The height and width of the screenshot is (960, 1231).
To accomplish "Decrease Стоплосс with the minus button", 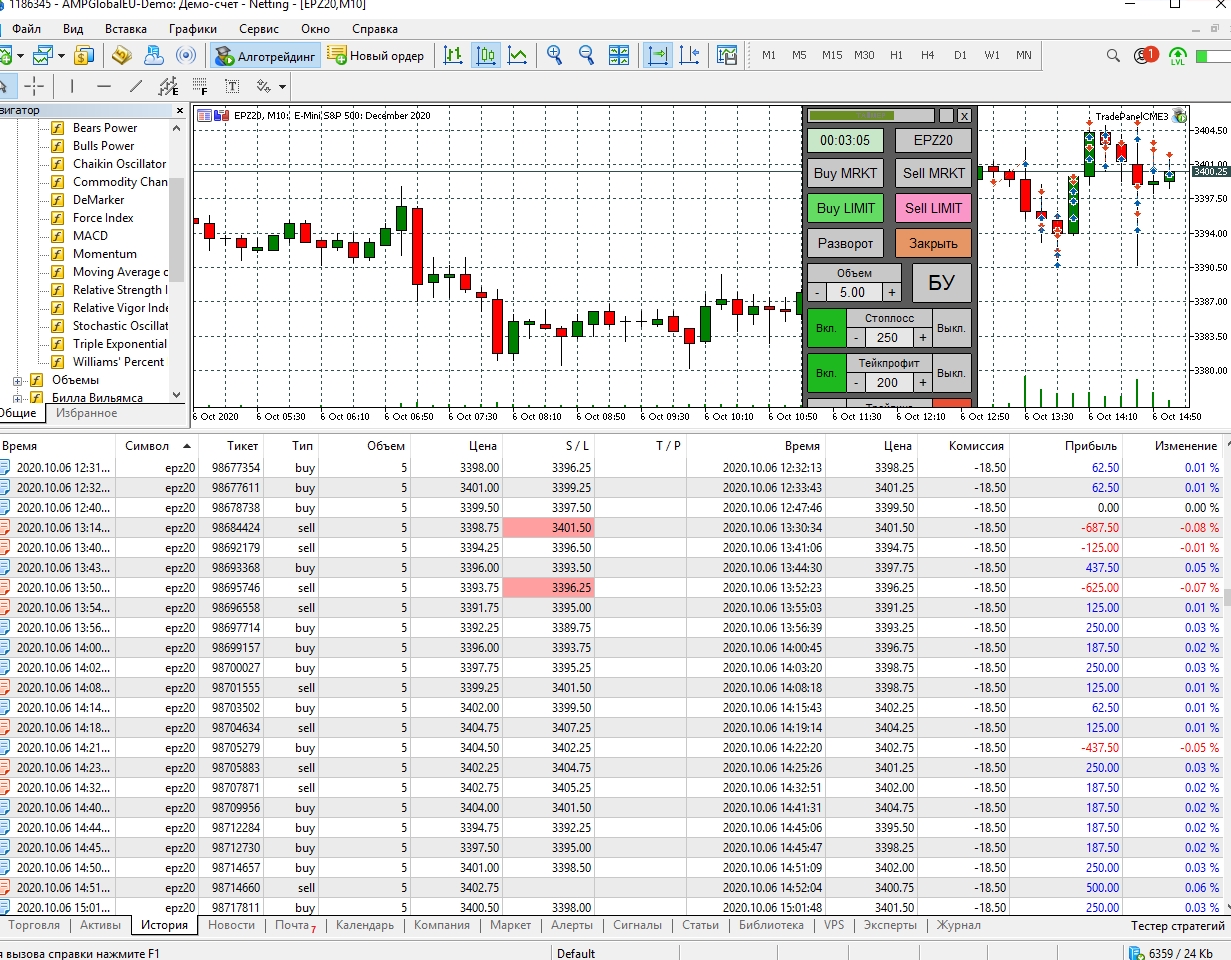I will (x=856, y=338).
